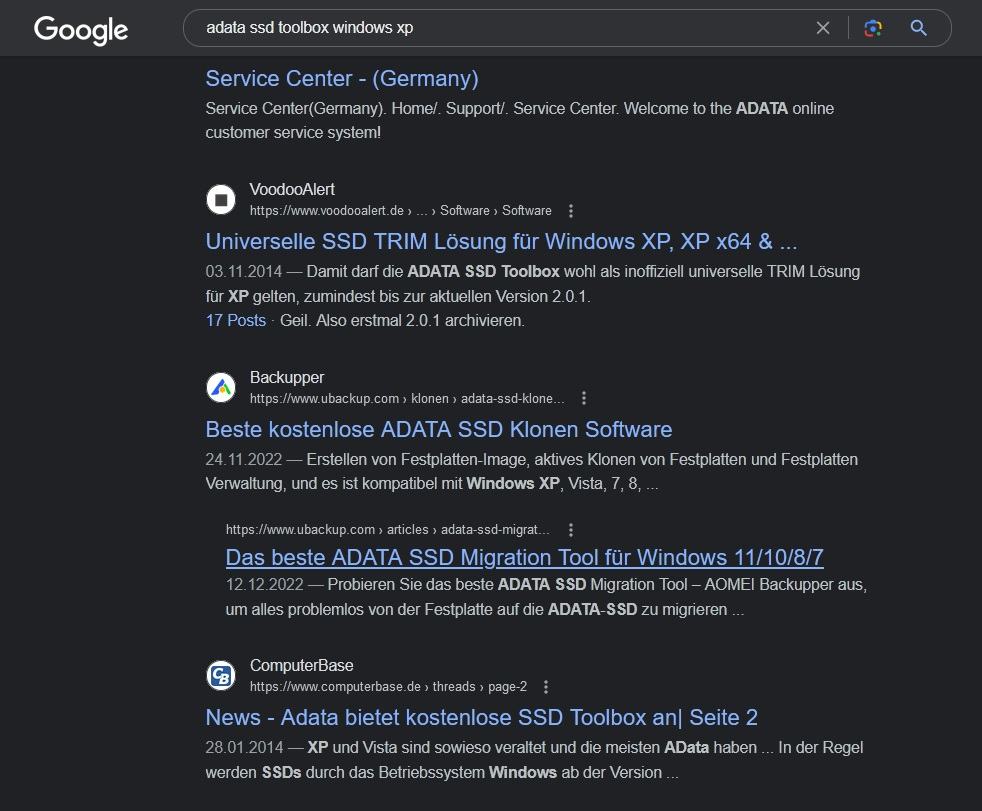Click the 'Welcome to the ADATA online' snippet text
Viewport: 982px width, 811px height.
pyautogui.click(x=729, y=109)
